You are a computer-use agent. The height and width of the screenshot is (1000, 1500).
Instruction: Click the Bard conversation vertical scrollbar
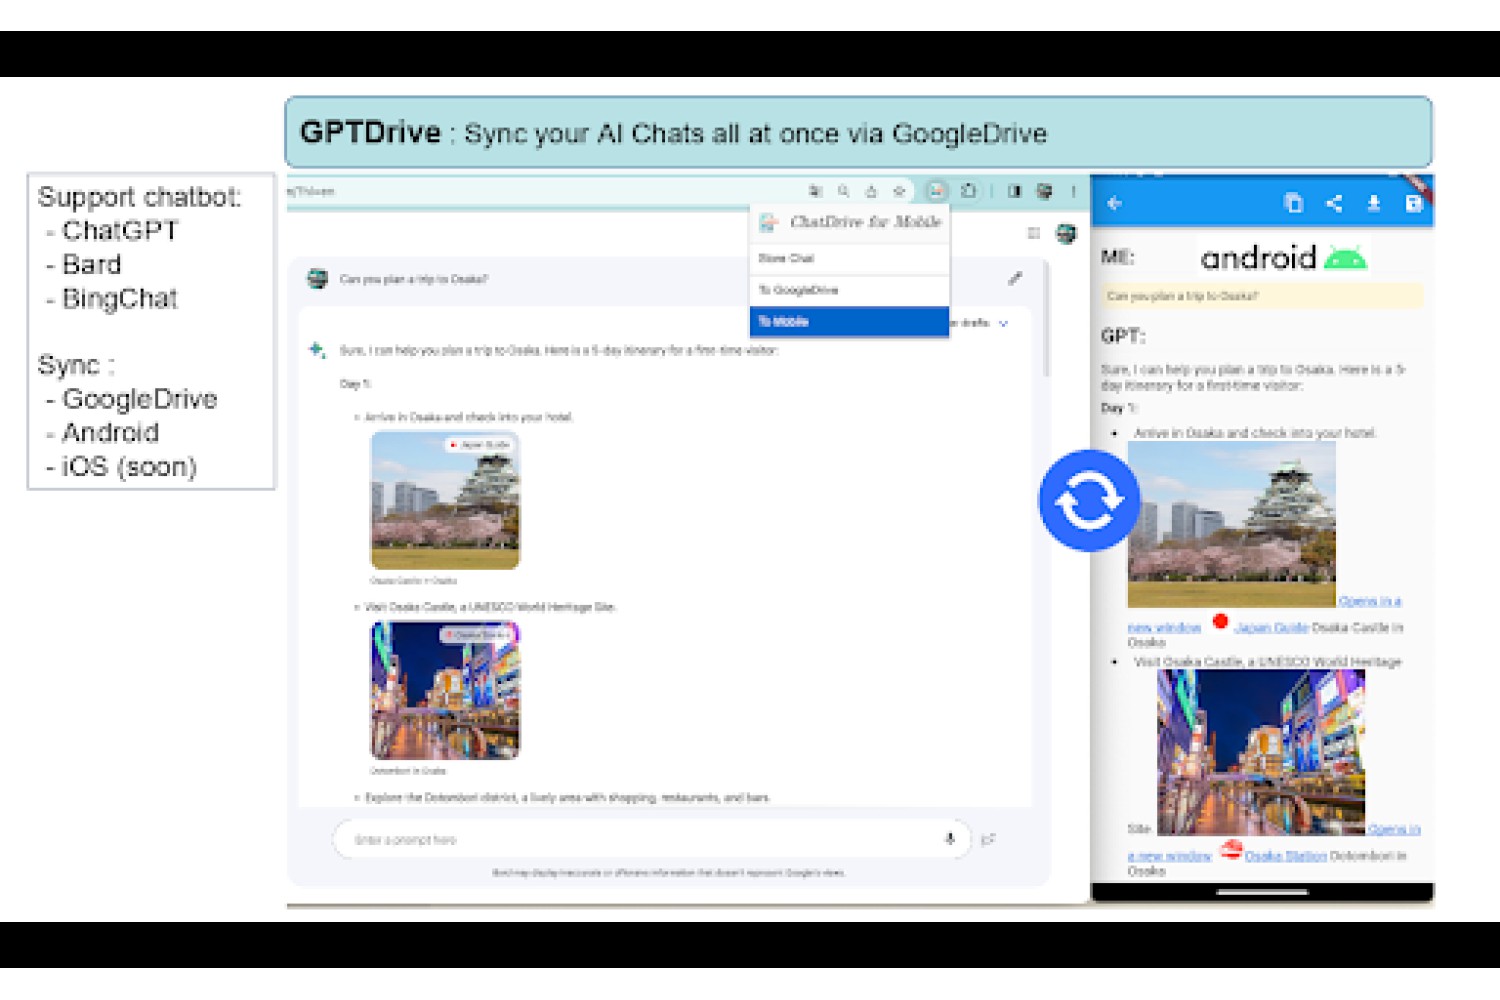pos(1047,320)
